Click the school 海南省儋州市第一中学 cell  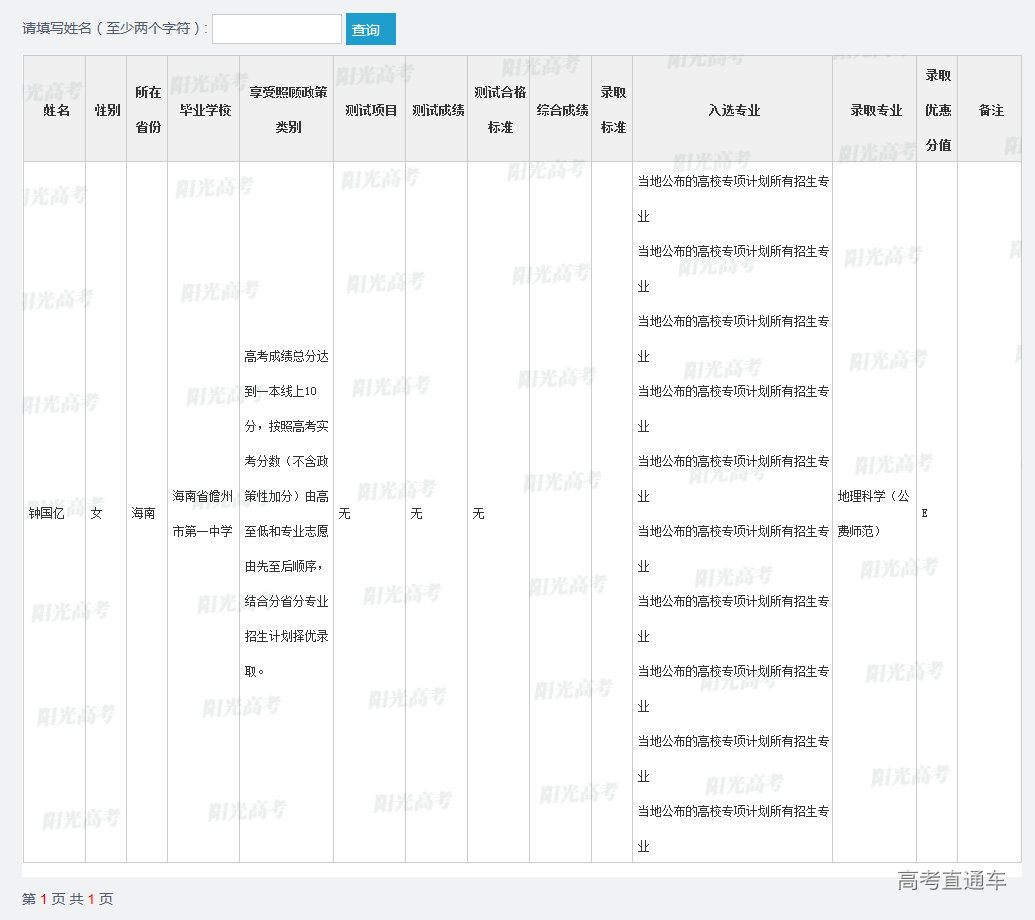pyautogui.click(x=203, y=513)
